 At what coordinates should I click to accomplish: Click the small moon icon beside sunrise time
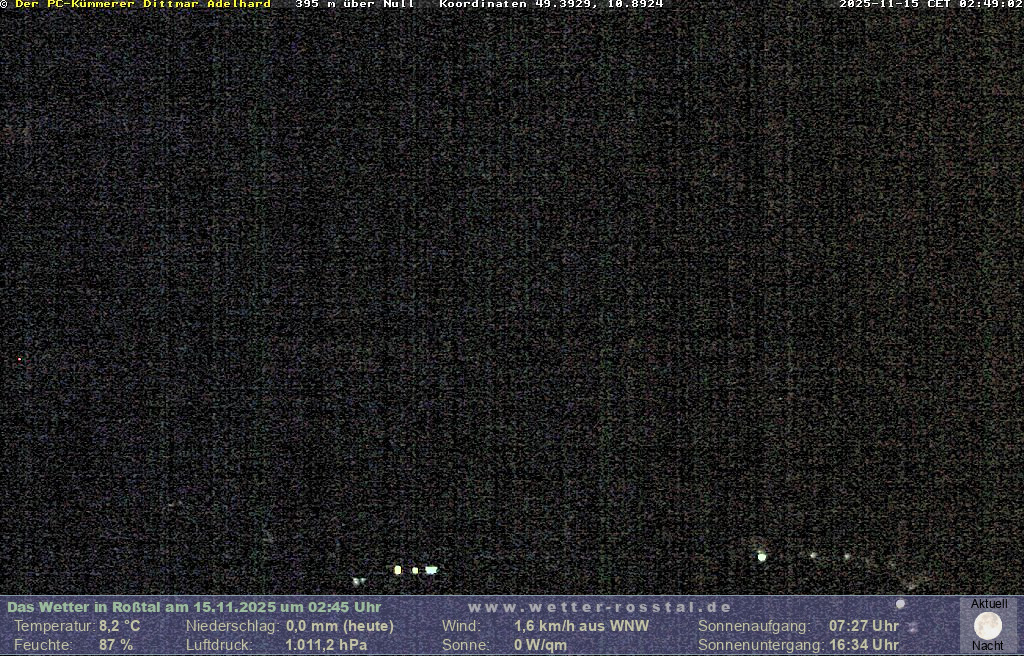point(900,604)
